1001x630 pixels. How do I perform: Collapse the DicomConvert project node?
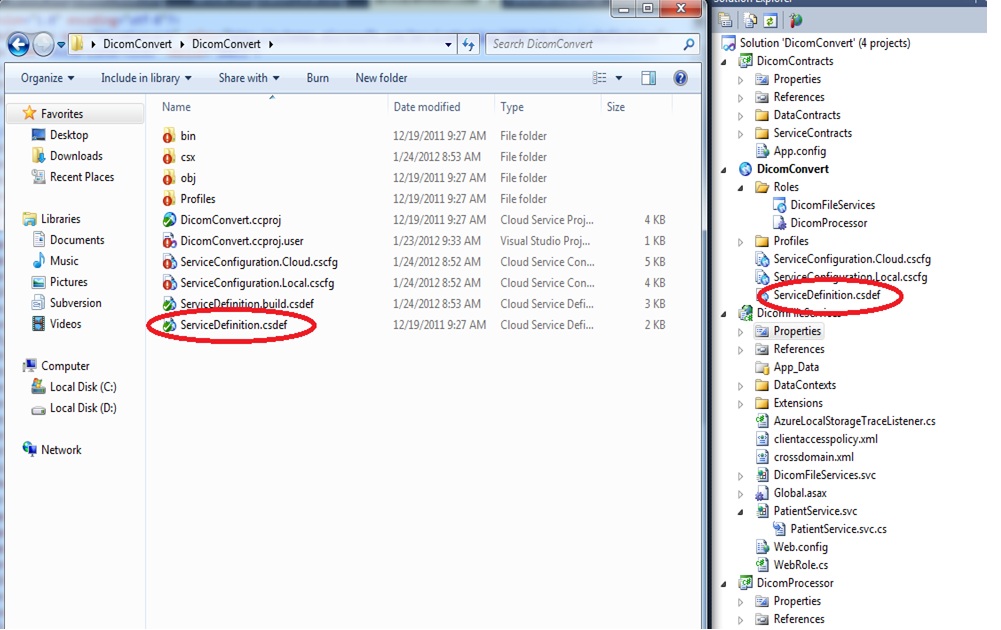pos(724,170)
